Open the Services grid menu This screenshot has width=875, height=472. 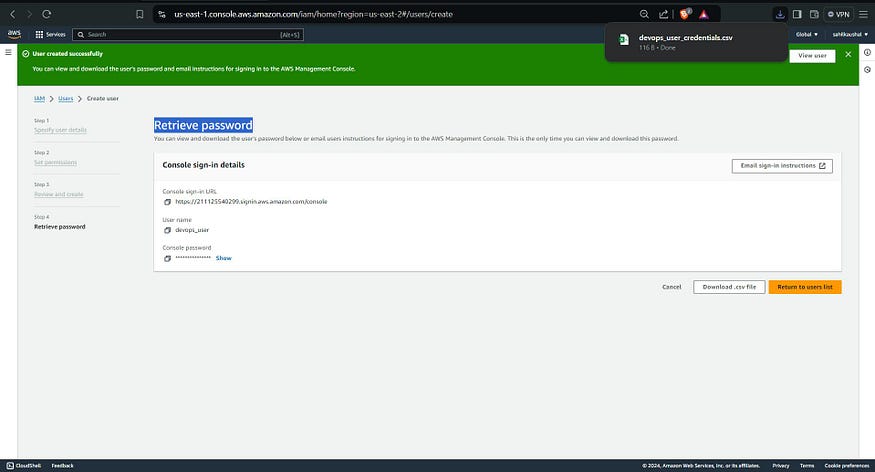[50, 35]
